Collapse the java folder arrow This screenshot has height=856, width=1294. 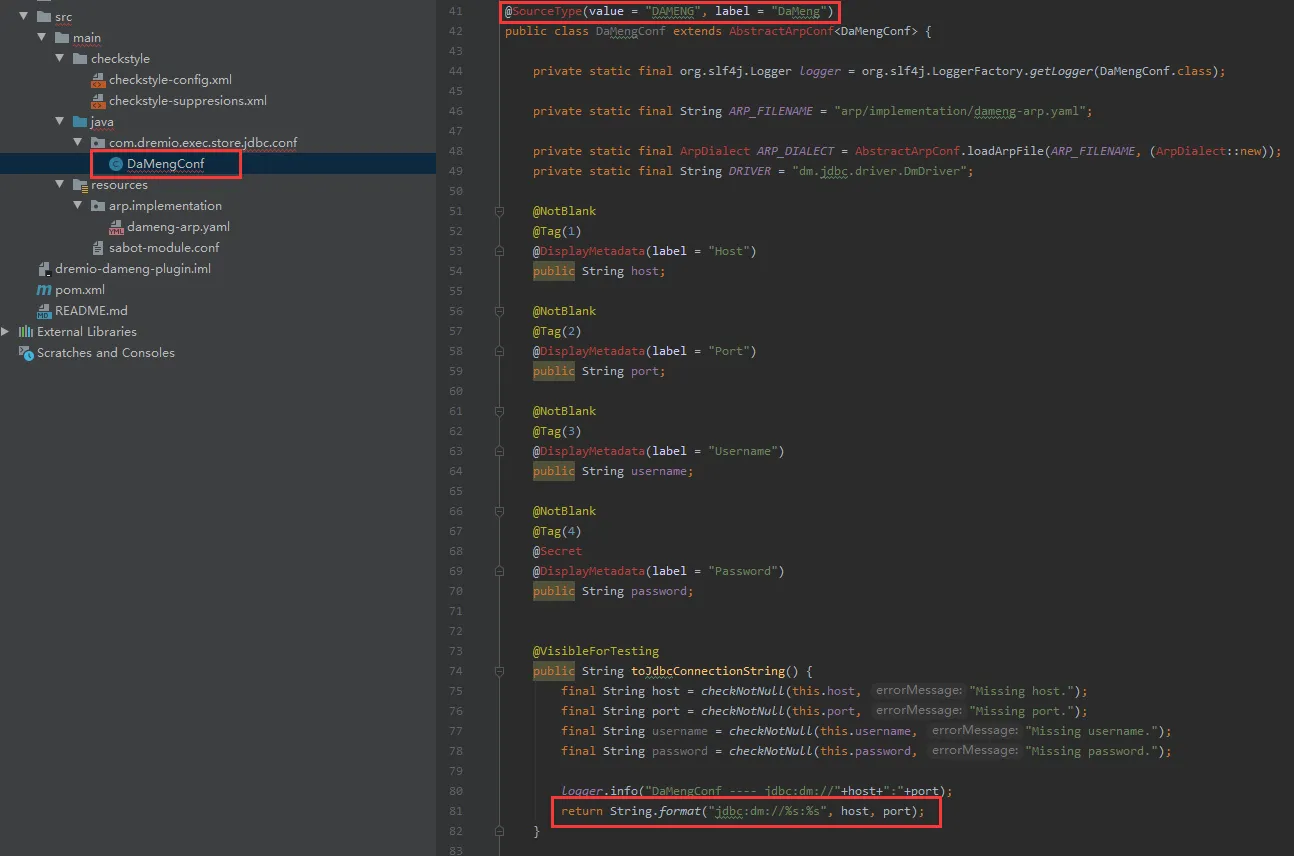point(59,121)
